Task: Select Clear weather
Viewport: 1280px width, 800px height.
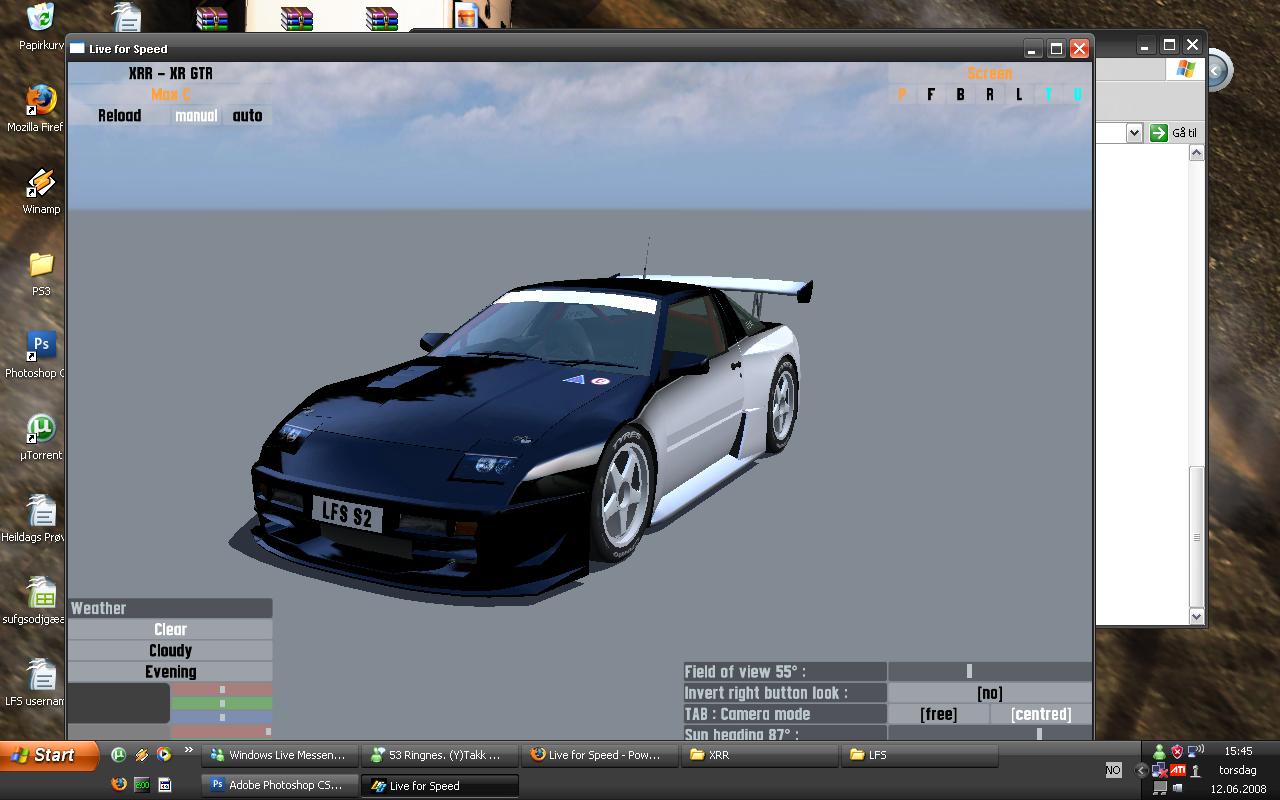Action: [x=170, y=629]
